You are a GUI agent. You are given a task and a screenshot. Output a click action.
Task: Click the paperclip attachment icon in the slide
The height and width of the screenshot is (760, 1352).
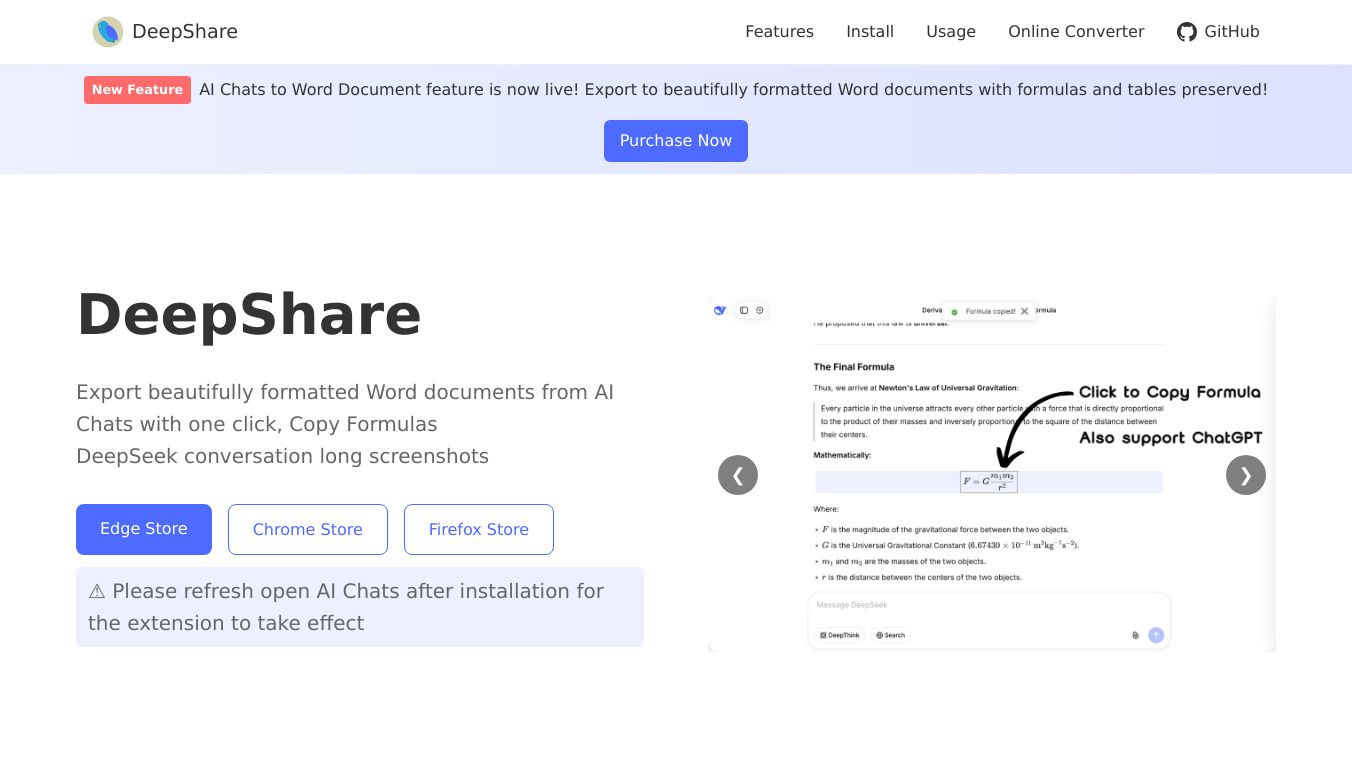point(1135,635)
